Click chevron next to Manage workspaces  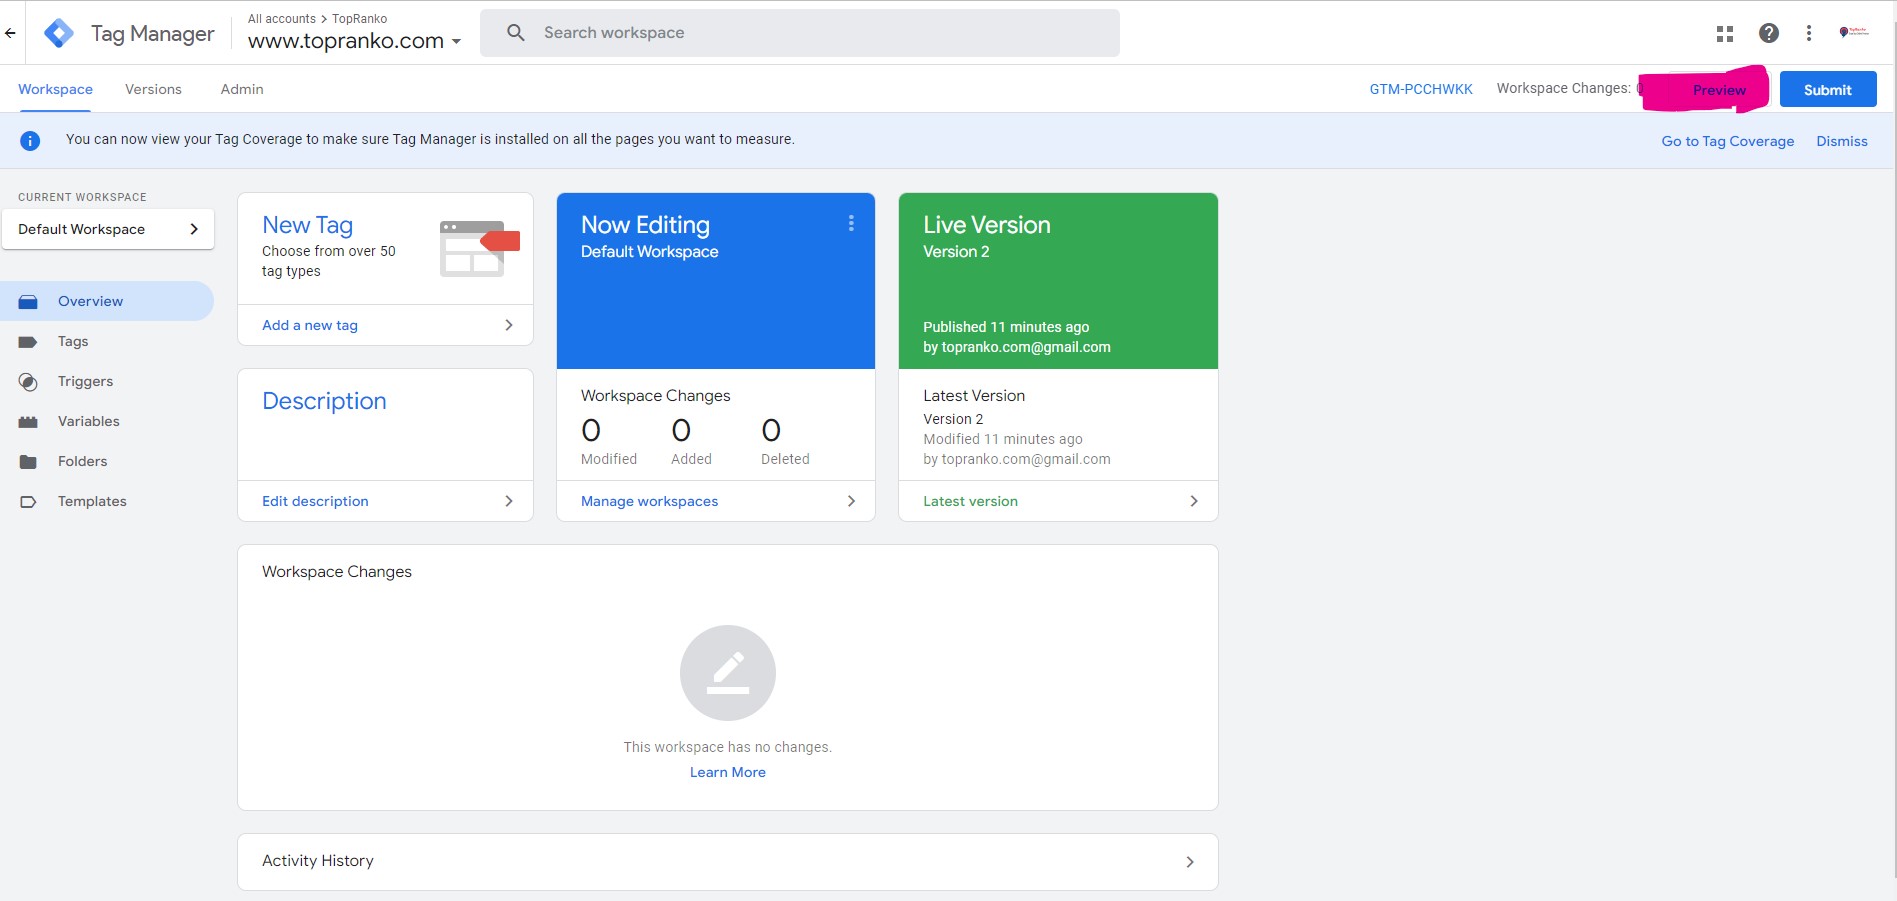[x=851, y=501]
